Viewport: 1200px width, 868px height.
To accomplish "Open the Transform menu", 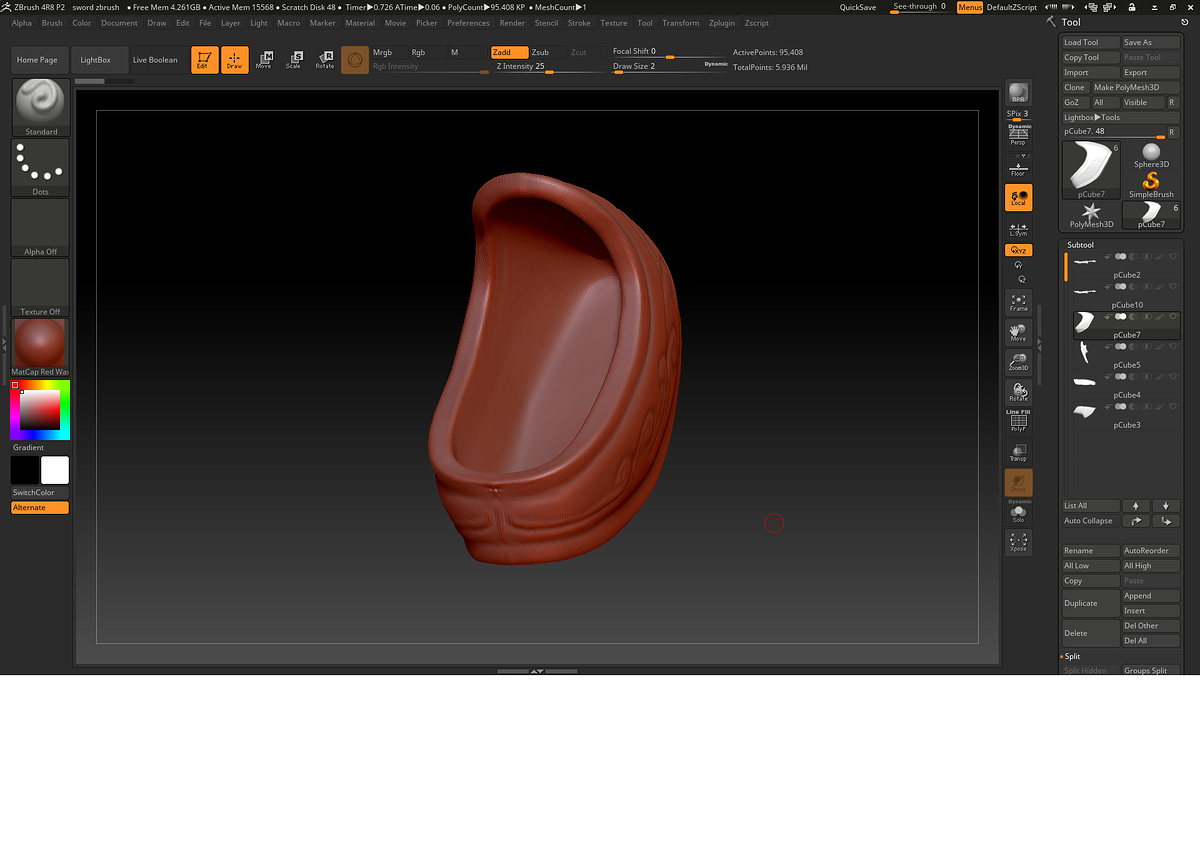I will pos(680,23).
